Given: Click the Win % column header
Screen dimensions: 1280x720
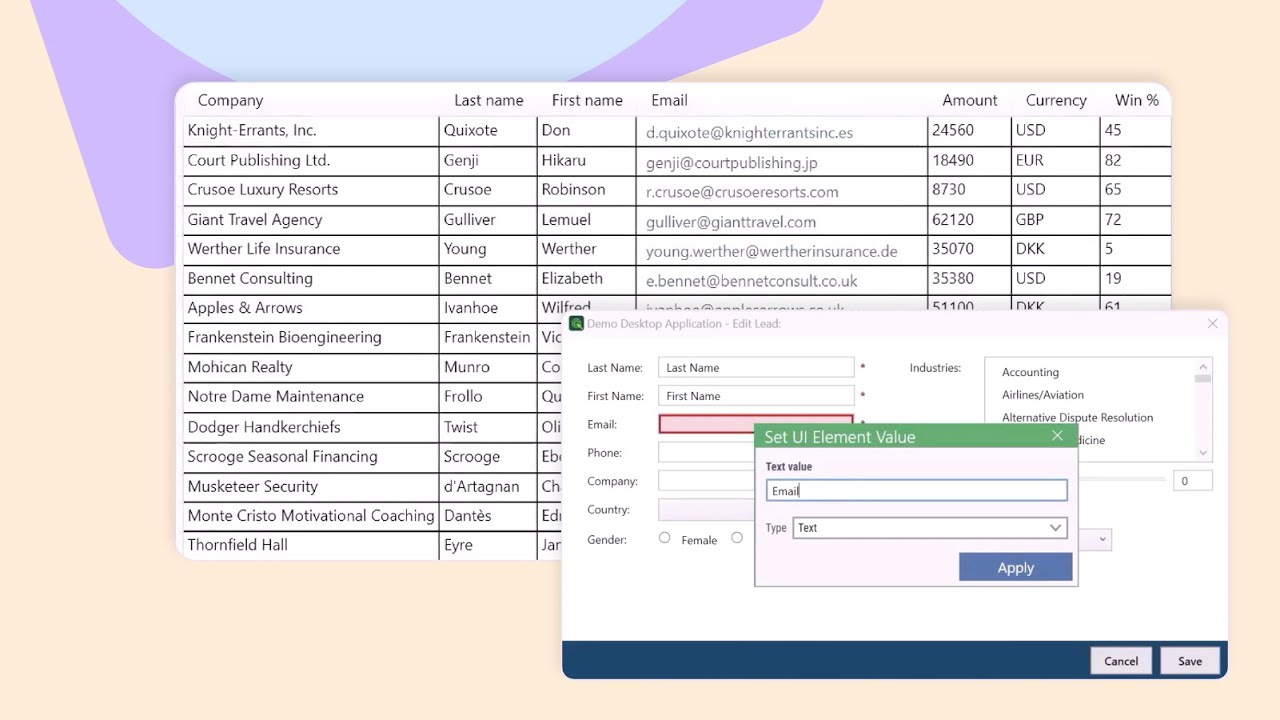Looking at the screenshot, I should [x=1137, y=100].
